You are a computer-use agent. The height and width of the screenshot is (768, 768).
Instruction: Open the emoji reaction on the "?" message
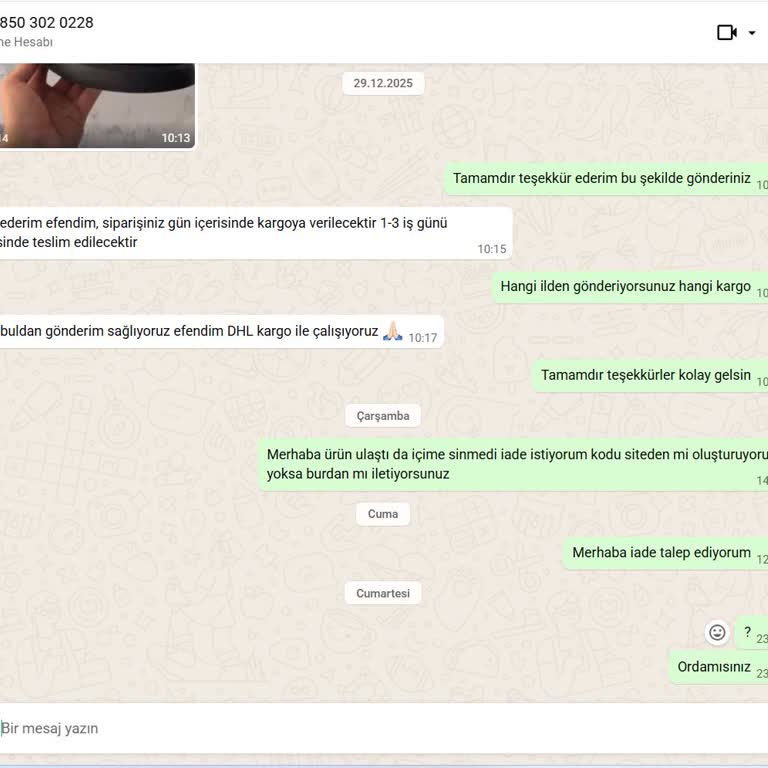pos(718,632)
